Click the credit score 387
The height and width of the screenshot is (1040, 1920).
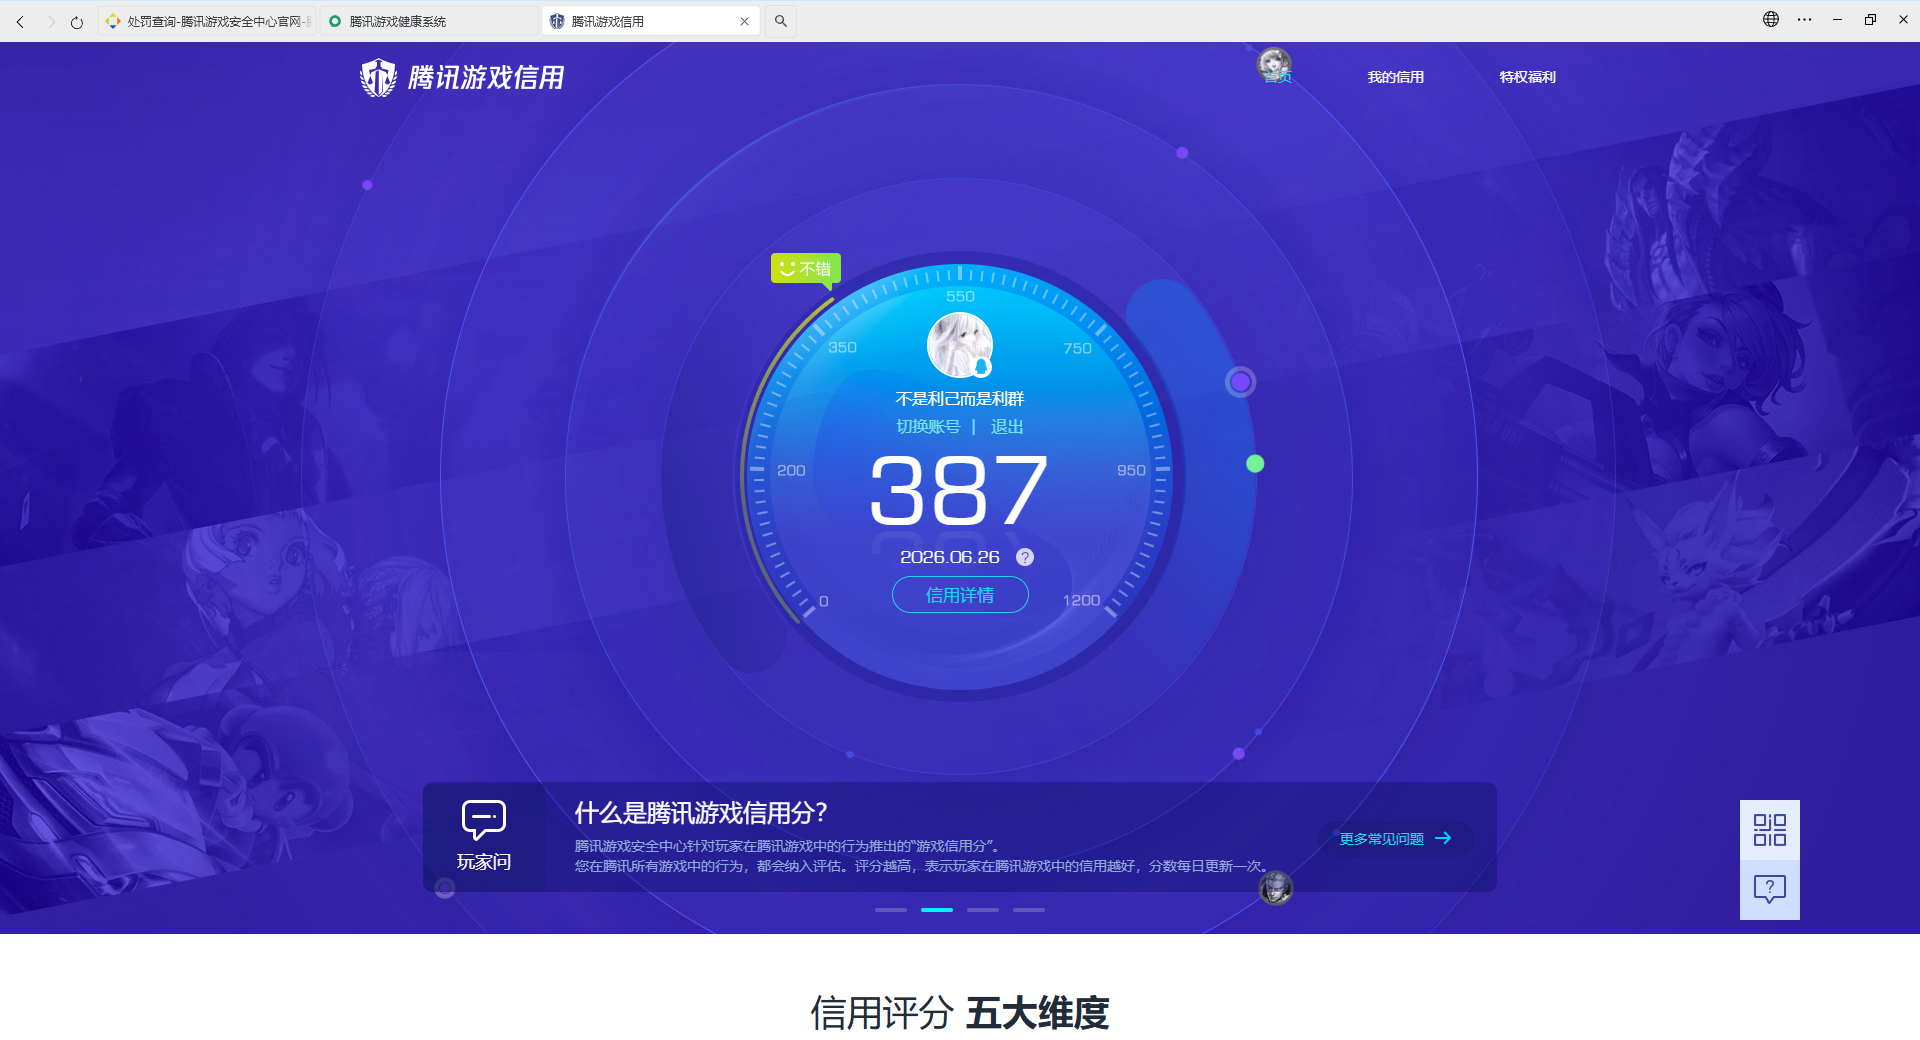point(959,490)
